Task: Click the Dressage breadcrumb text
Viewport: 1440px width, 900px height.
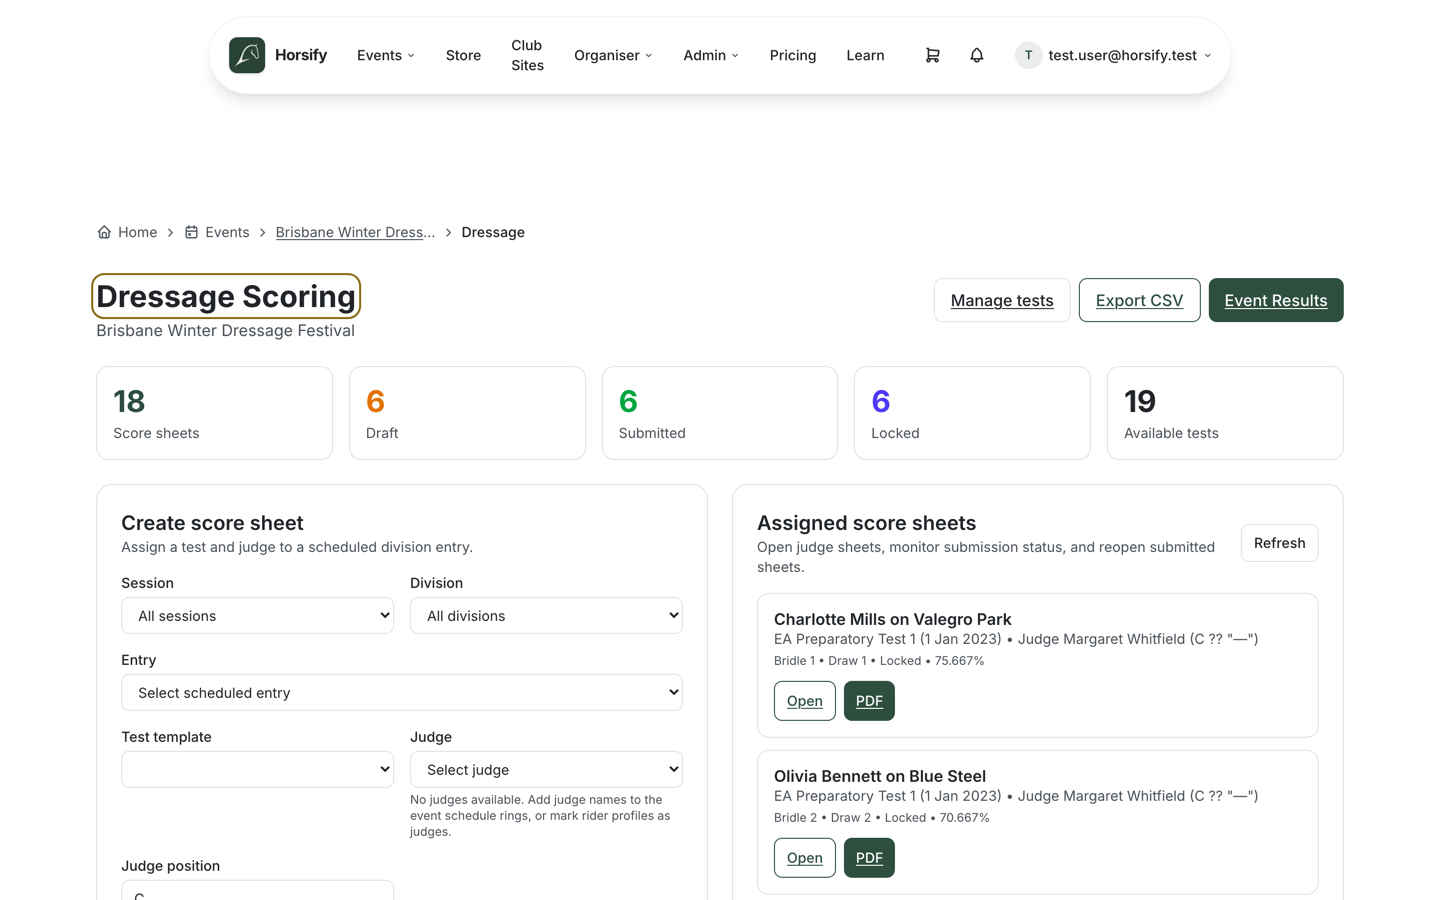Action: pos(493,232)
